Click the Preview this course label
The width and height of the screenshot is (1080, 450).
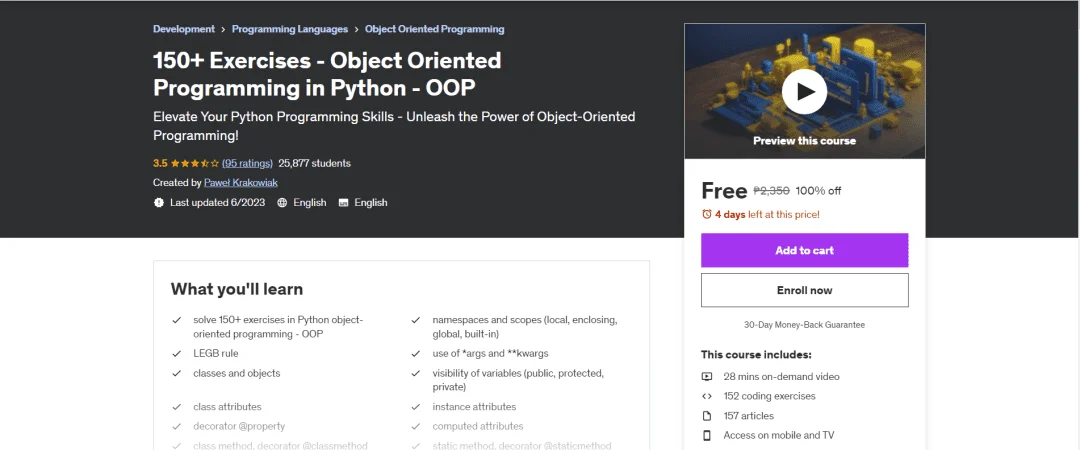coord(804,141)
